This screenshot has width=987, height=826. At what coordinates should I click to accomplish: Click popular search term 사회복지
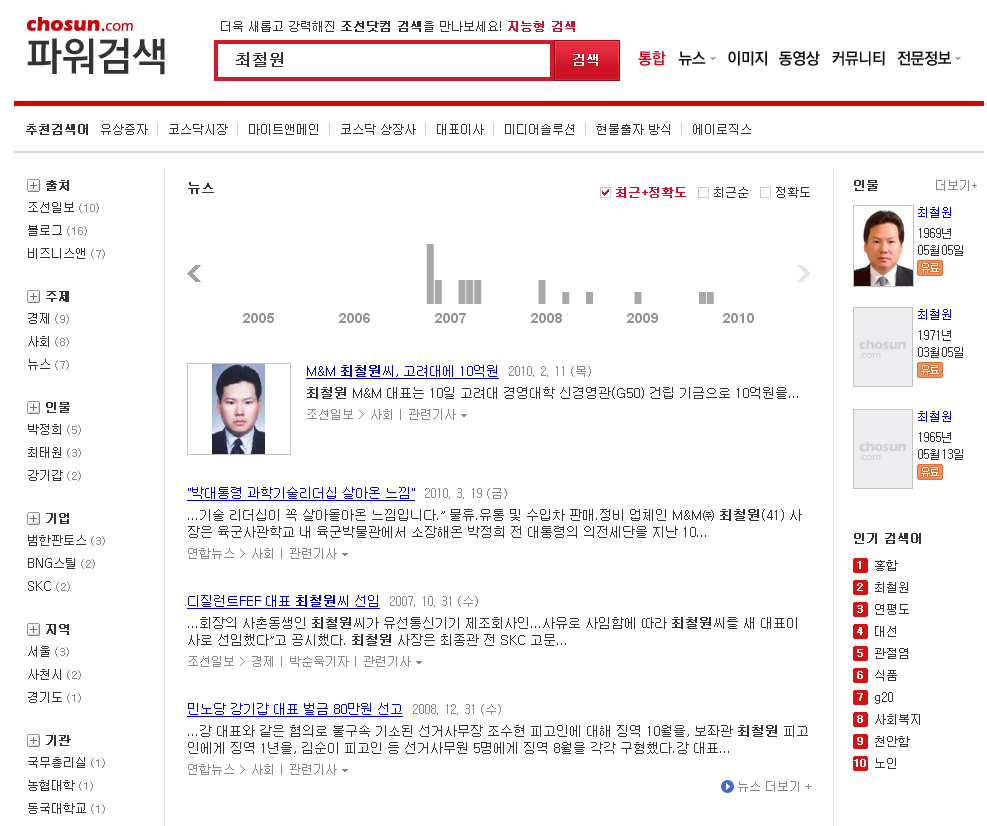897,720
